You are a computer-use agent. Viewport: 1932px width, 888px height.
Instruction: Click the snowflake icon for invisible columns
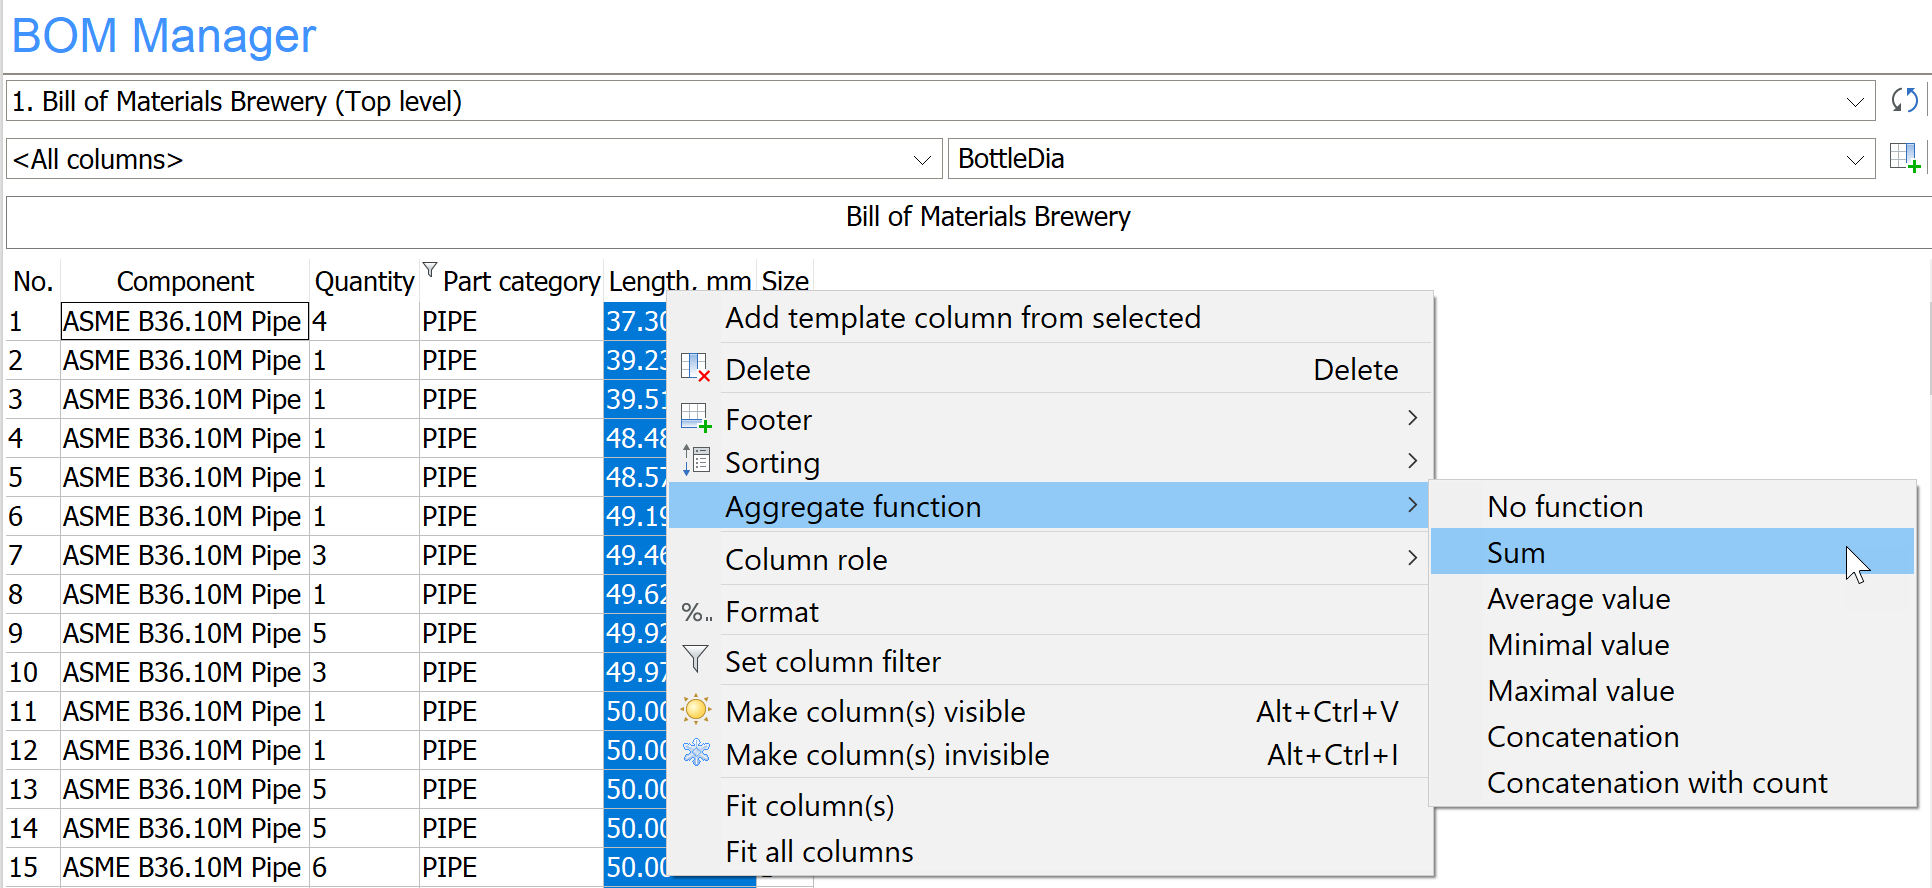tap(695, 753)
